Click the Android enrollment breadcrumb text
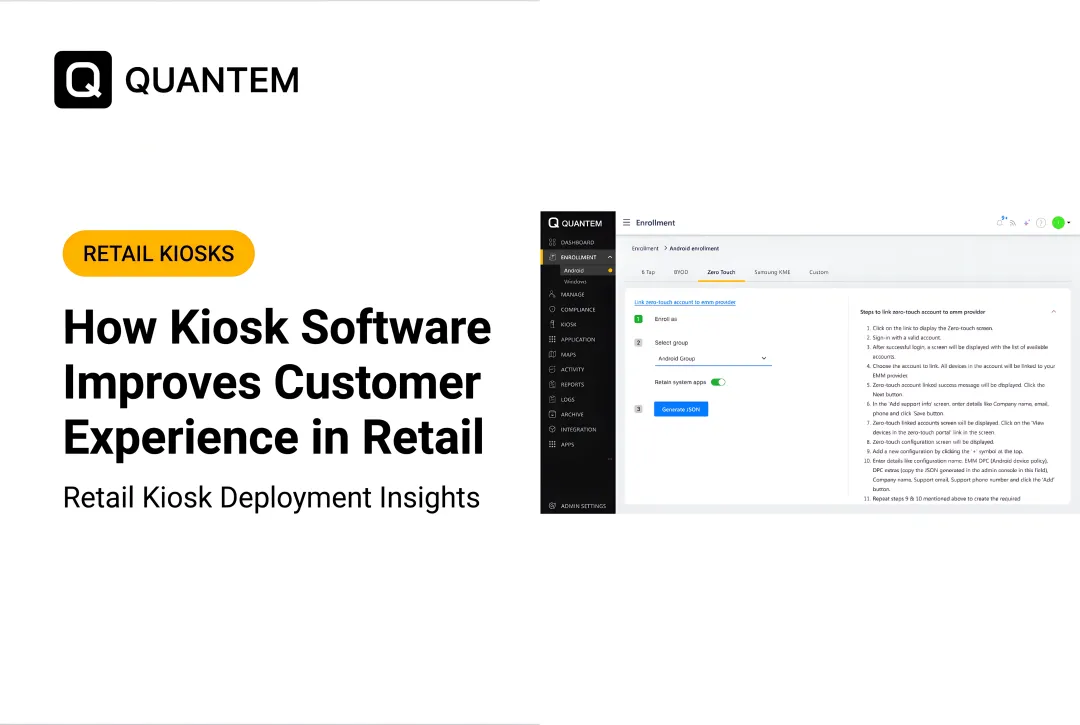The width and height of the screenshot is (1080, 725). point(694,249)
